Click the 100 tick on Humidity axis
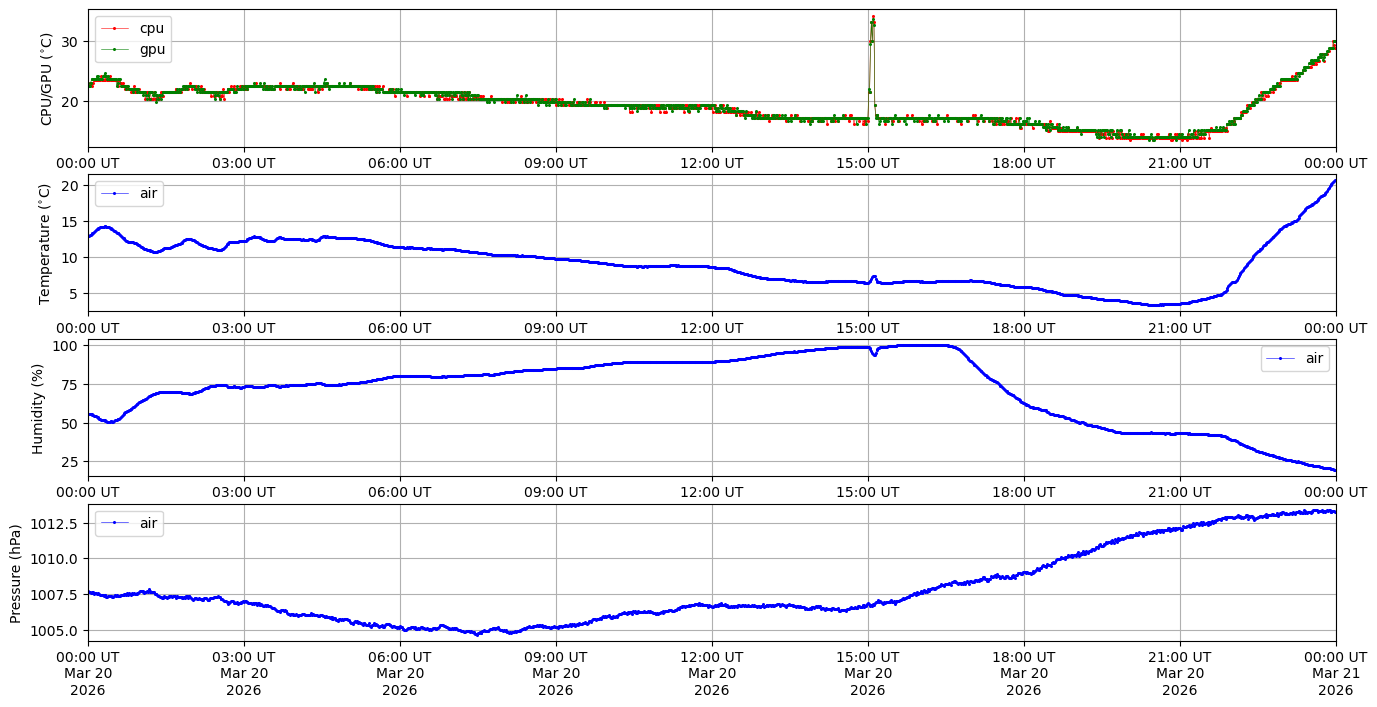The image size is (1377, 707). click(x=66, y=346)
